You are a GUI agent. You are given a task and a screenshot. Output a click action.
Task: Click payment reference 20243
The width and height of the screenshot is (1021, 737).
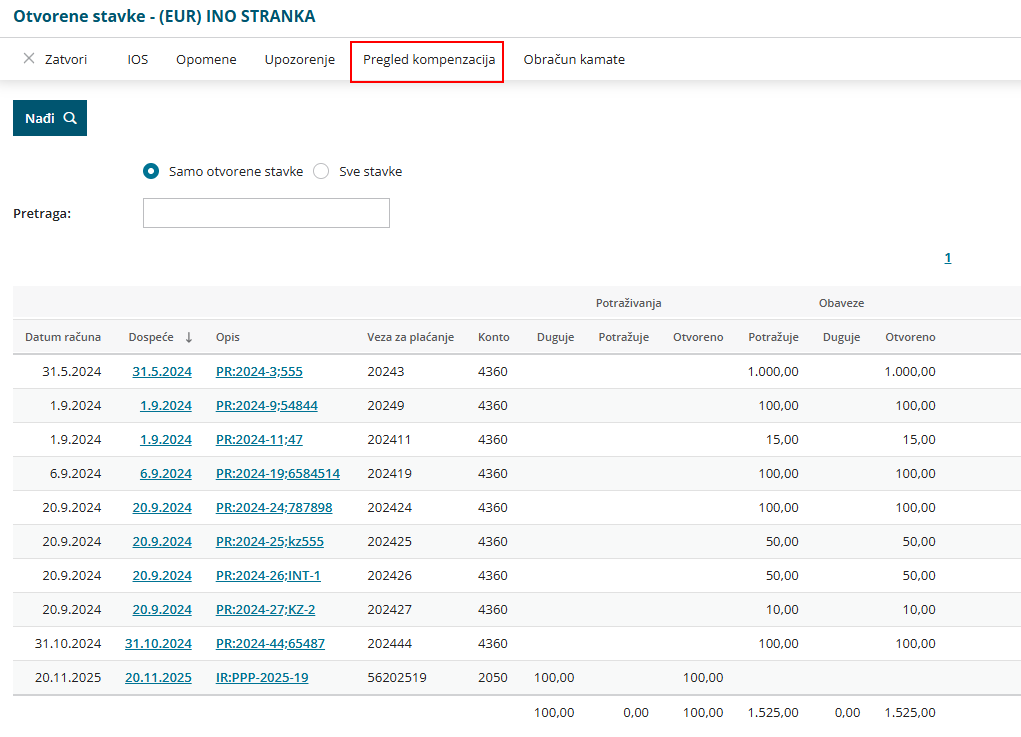tap(385, 371)
